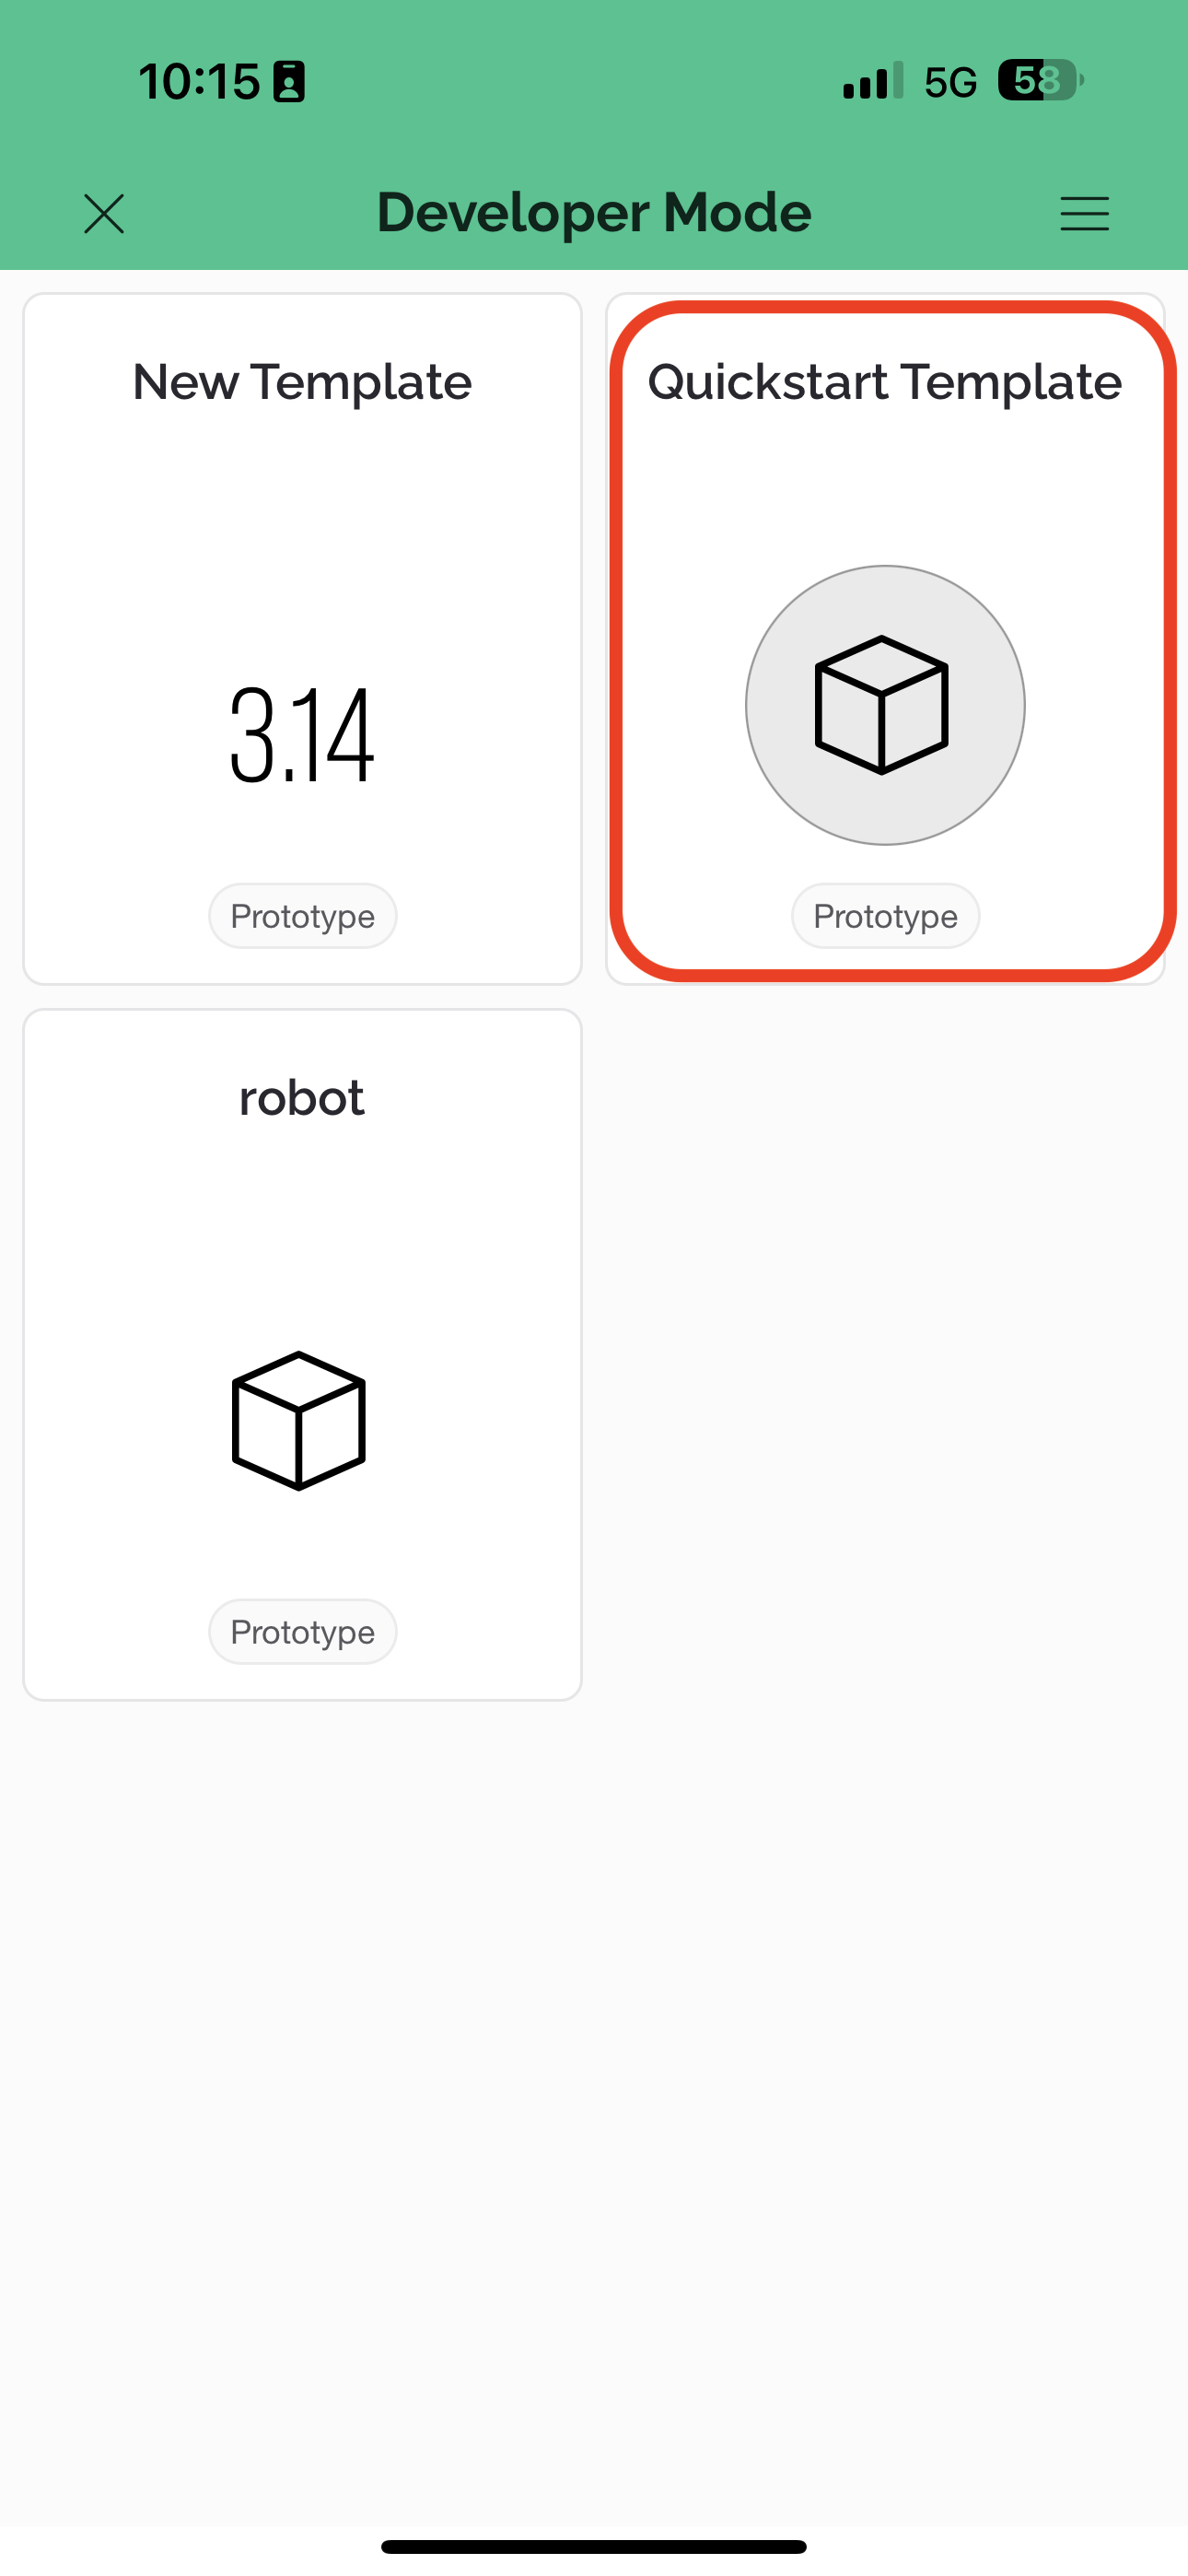The image size is (1188, 2576).
Task: Tap the 5G network indicator
Action: 950,82
